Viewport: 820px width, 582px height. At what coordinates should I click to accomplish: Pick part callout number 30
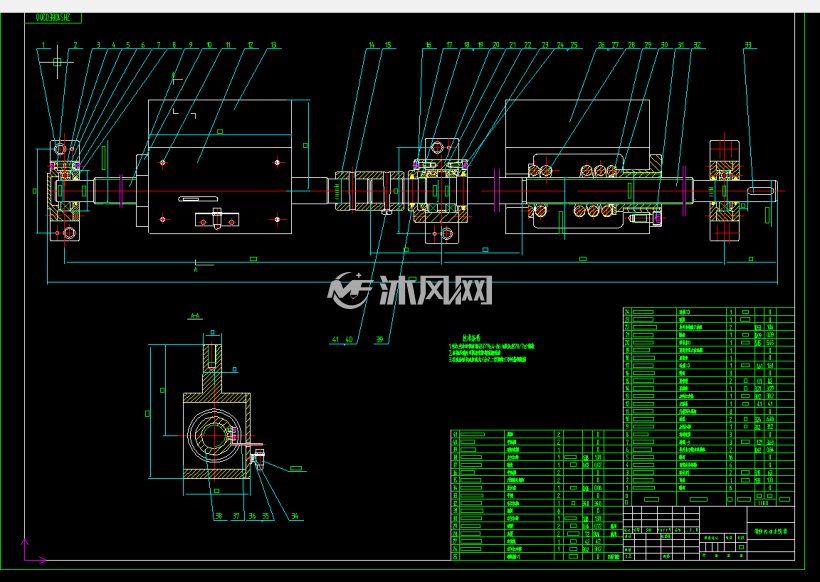[664, 45]
